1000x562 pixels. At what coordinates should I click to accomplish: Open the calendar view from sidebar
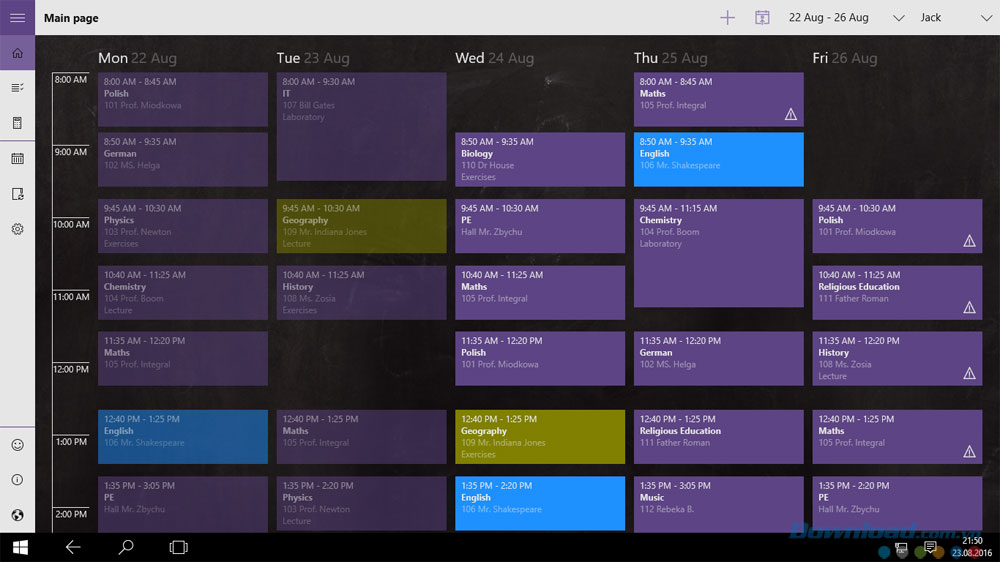(17, 158)
